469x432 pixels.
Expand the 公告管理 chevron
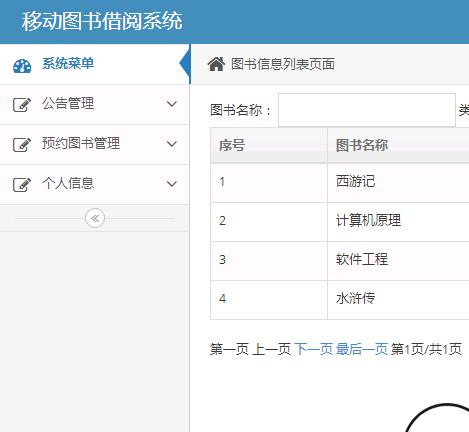coord(172,104)
